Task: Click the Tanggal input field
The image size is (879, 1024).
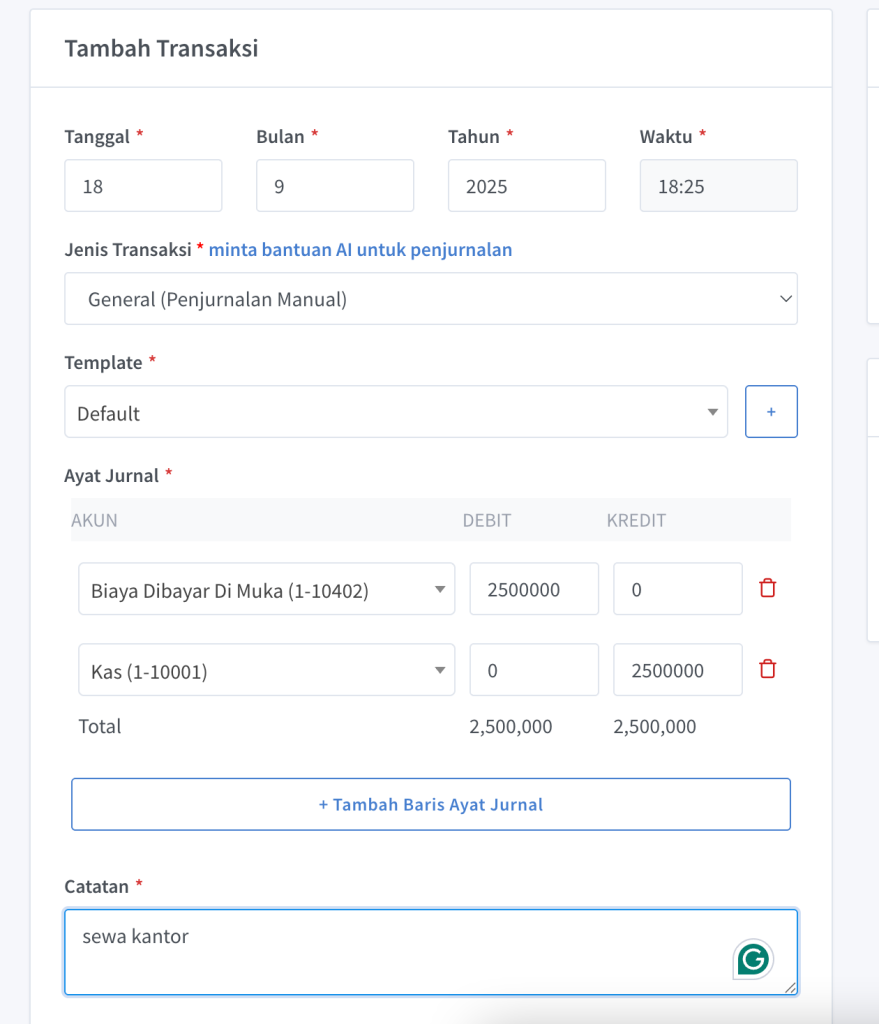Action: tap(143, 186)
